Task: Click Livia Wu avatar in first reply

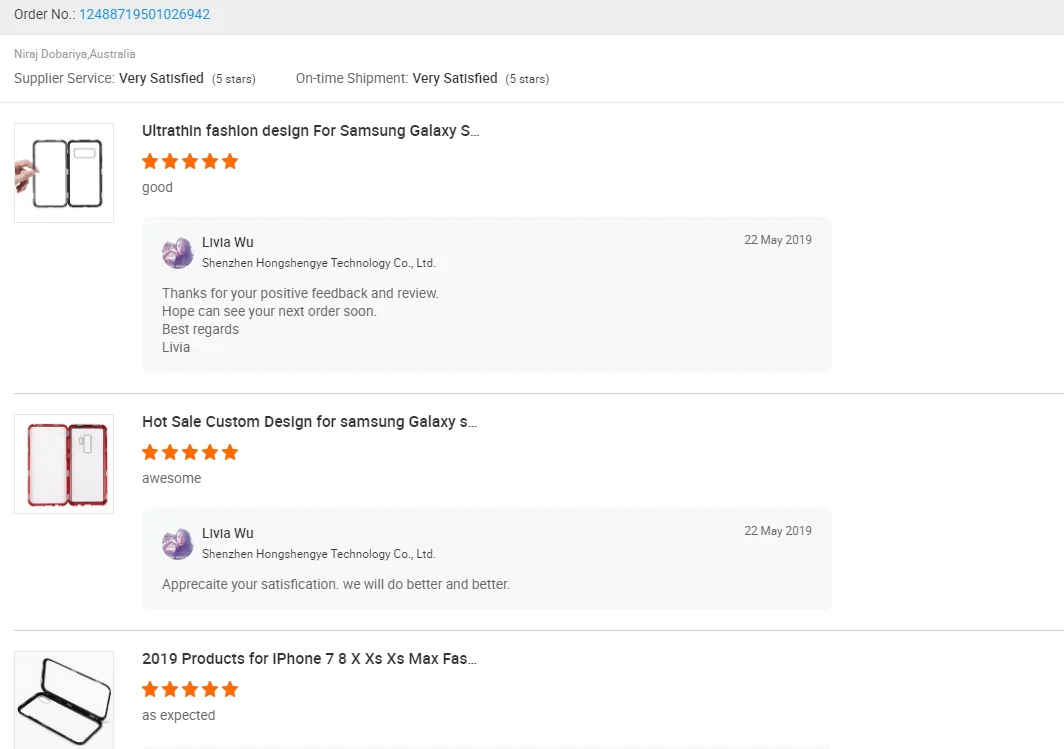Action: pos(178,253)
